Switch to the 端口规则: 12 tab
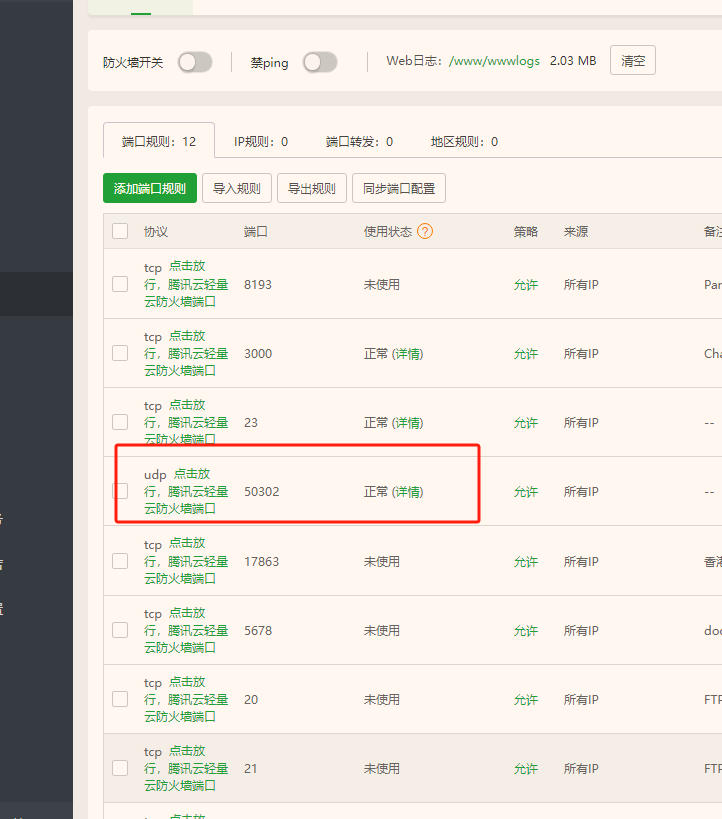 pos(159,141)
